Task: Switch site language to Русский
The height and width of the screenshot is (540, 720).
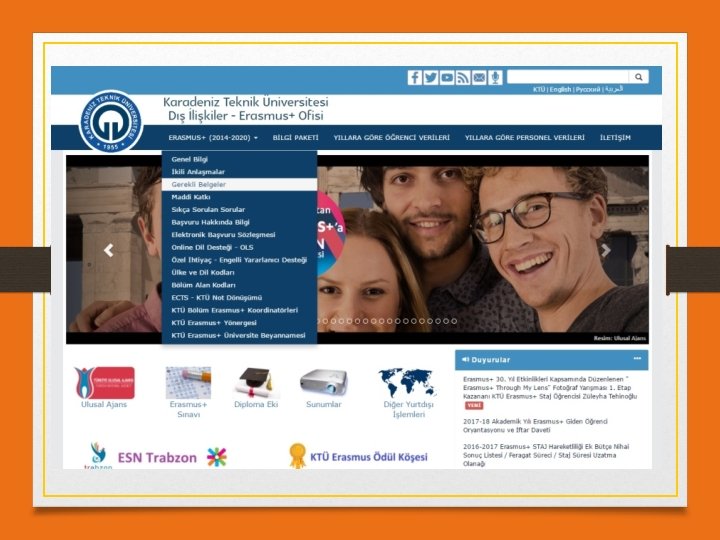Action: point(588,89)
